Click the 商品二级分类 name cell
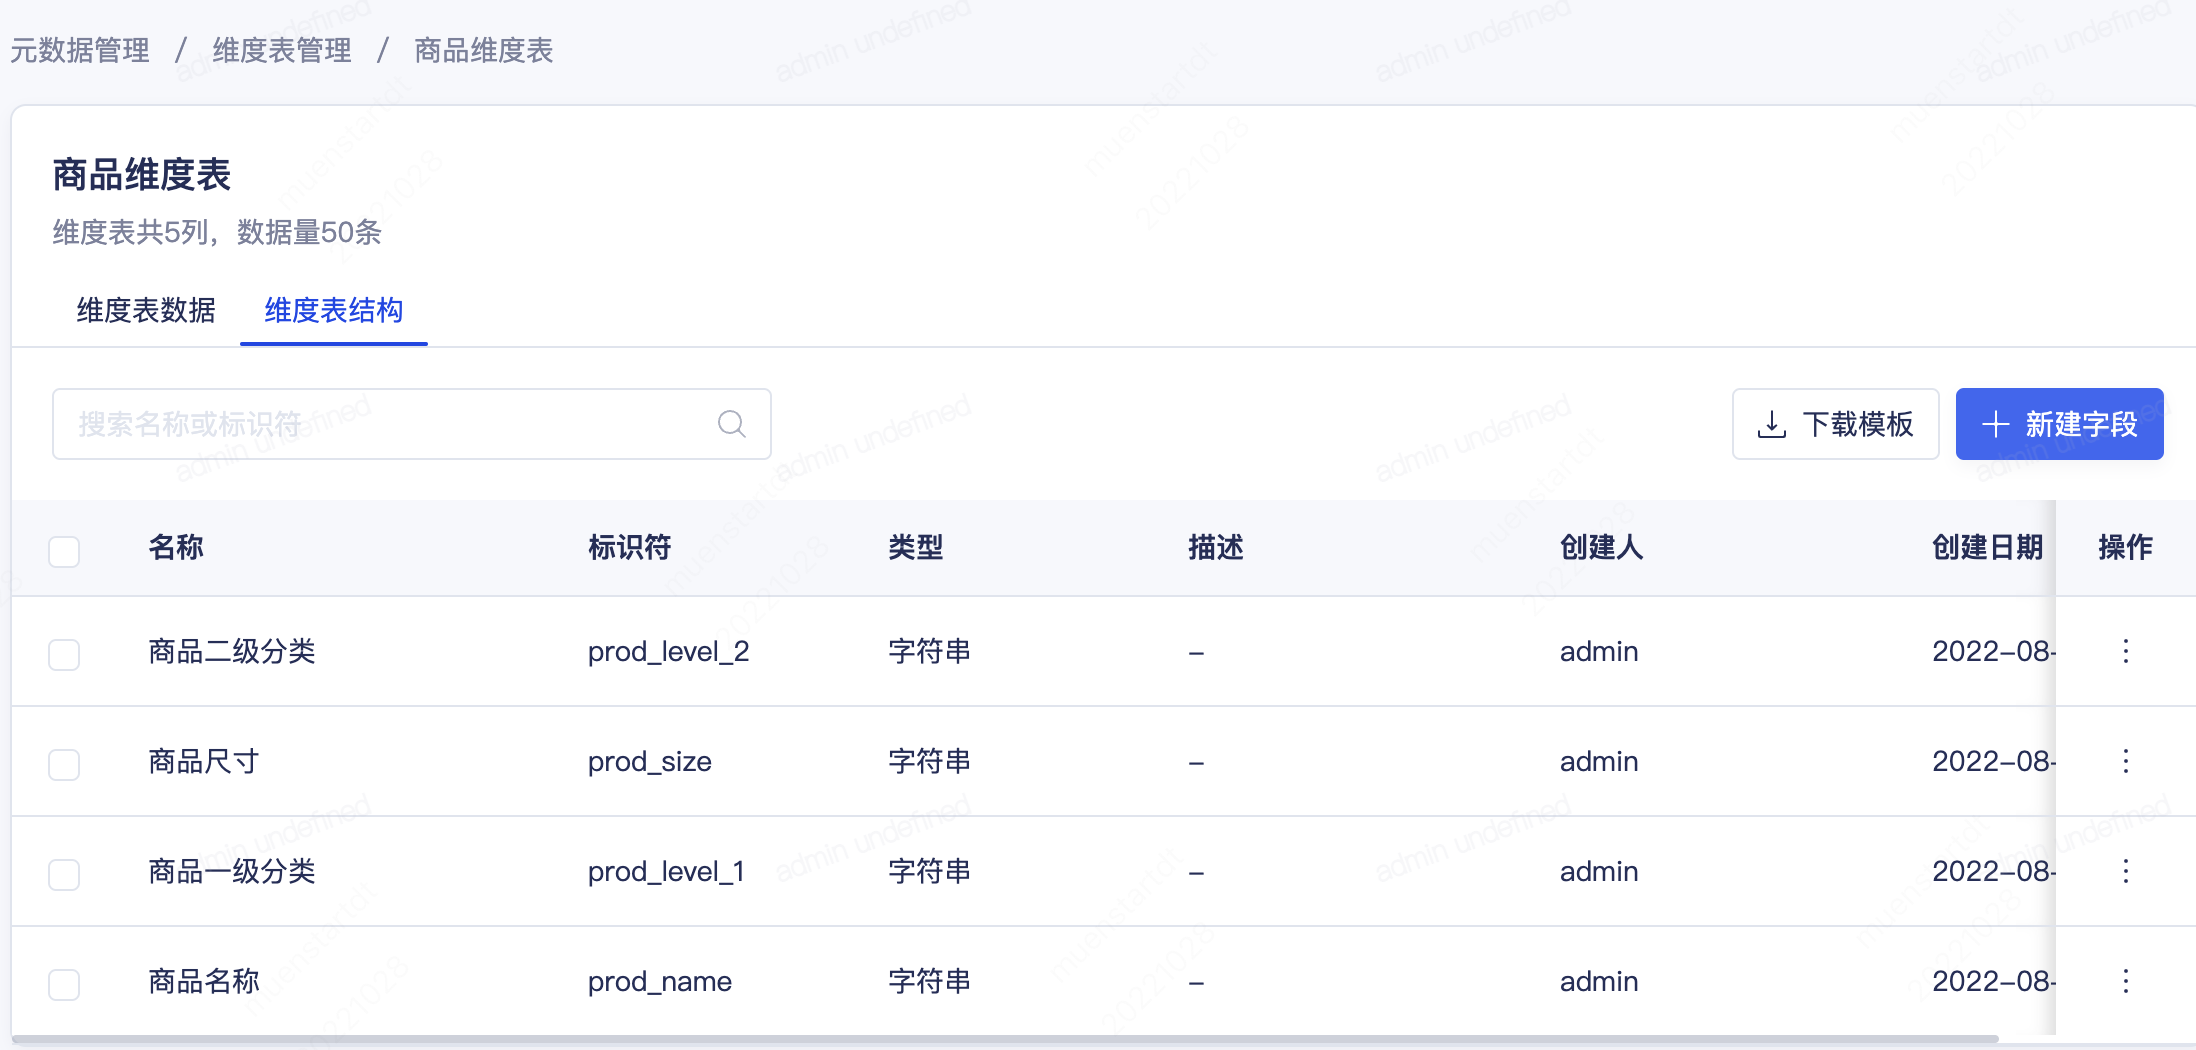 click(x=232, y=652)
